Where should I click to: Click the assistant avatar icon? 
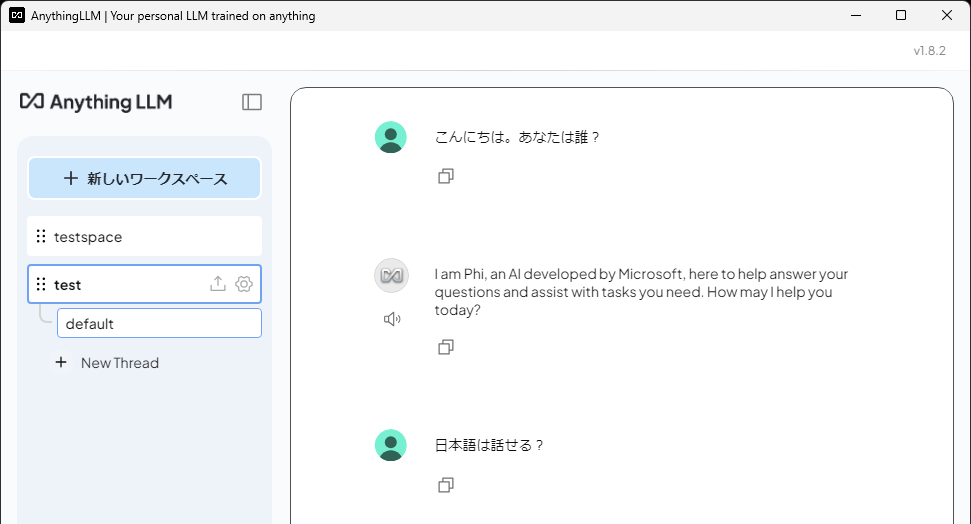[x=391, y=275]
